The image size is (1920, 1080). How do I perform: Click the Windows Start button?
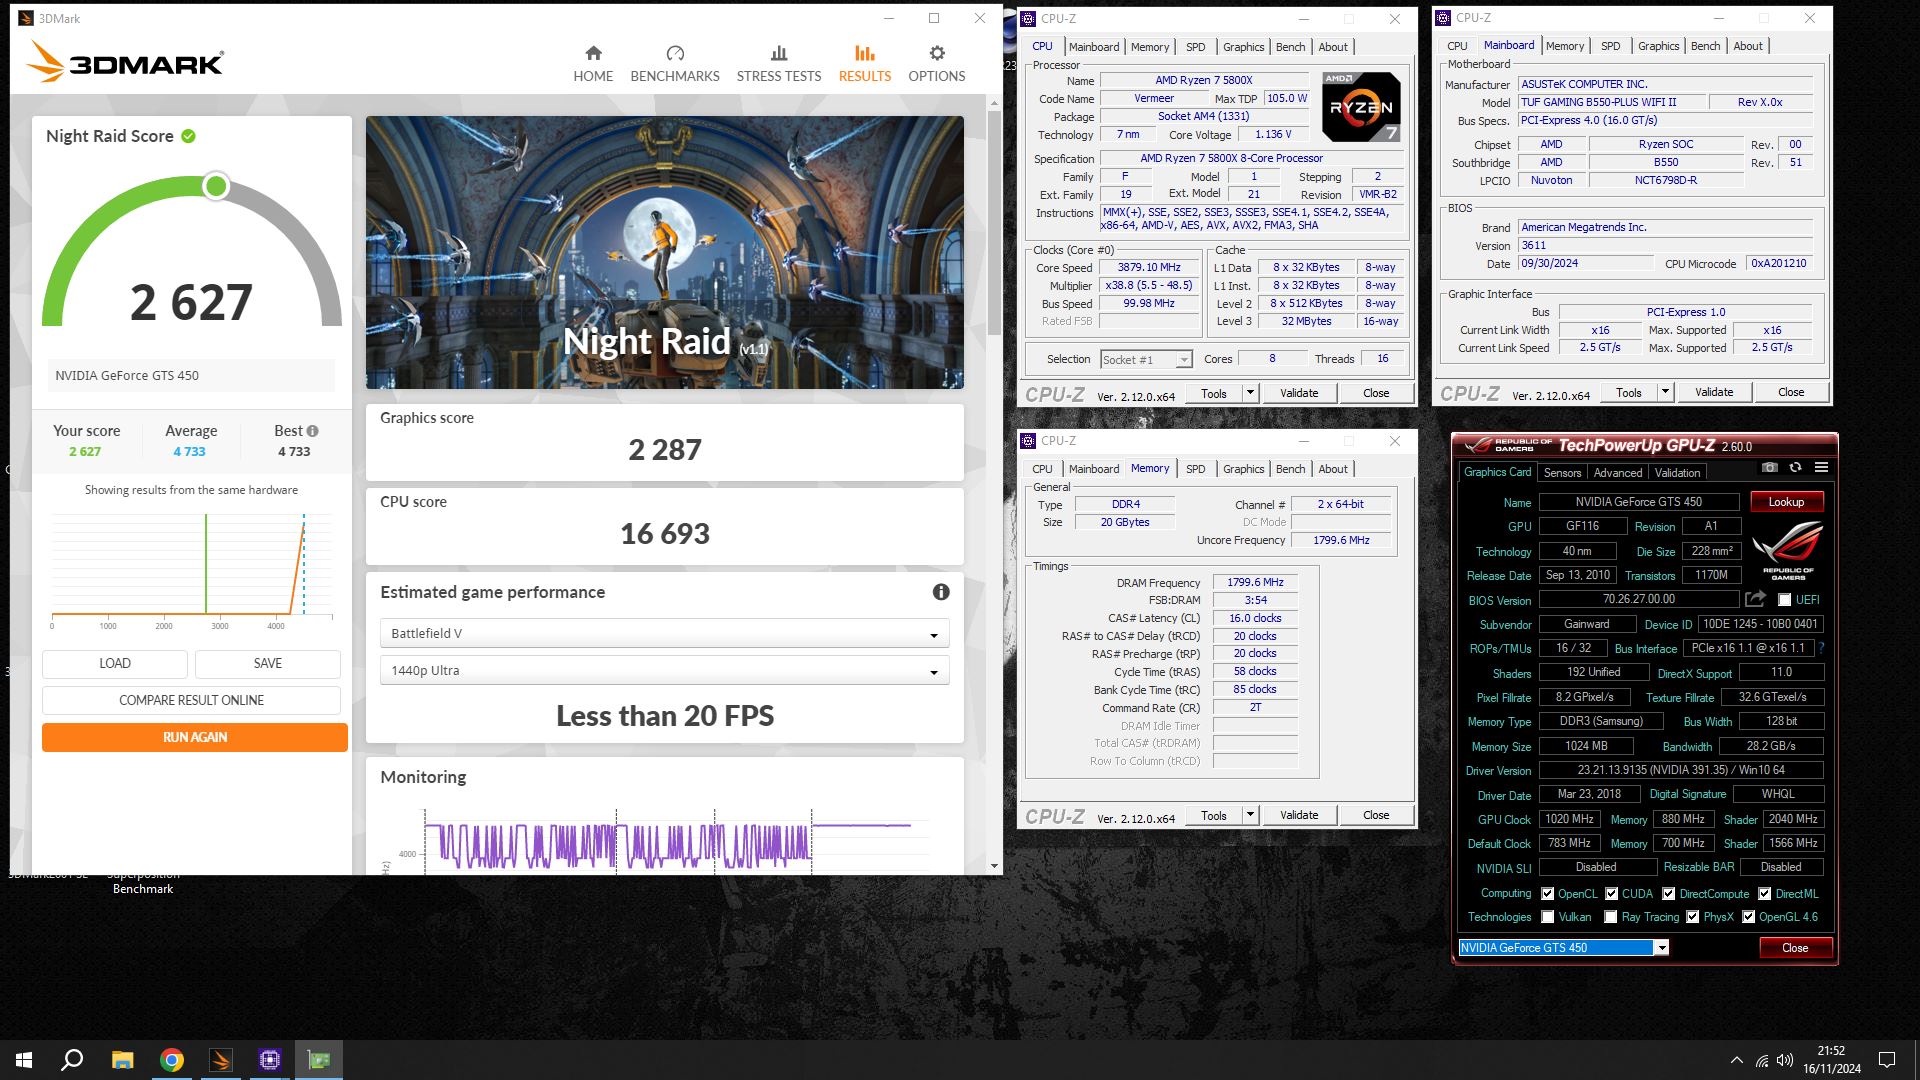tap(24, 1060)
